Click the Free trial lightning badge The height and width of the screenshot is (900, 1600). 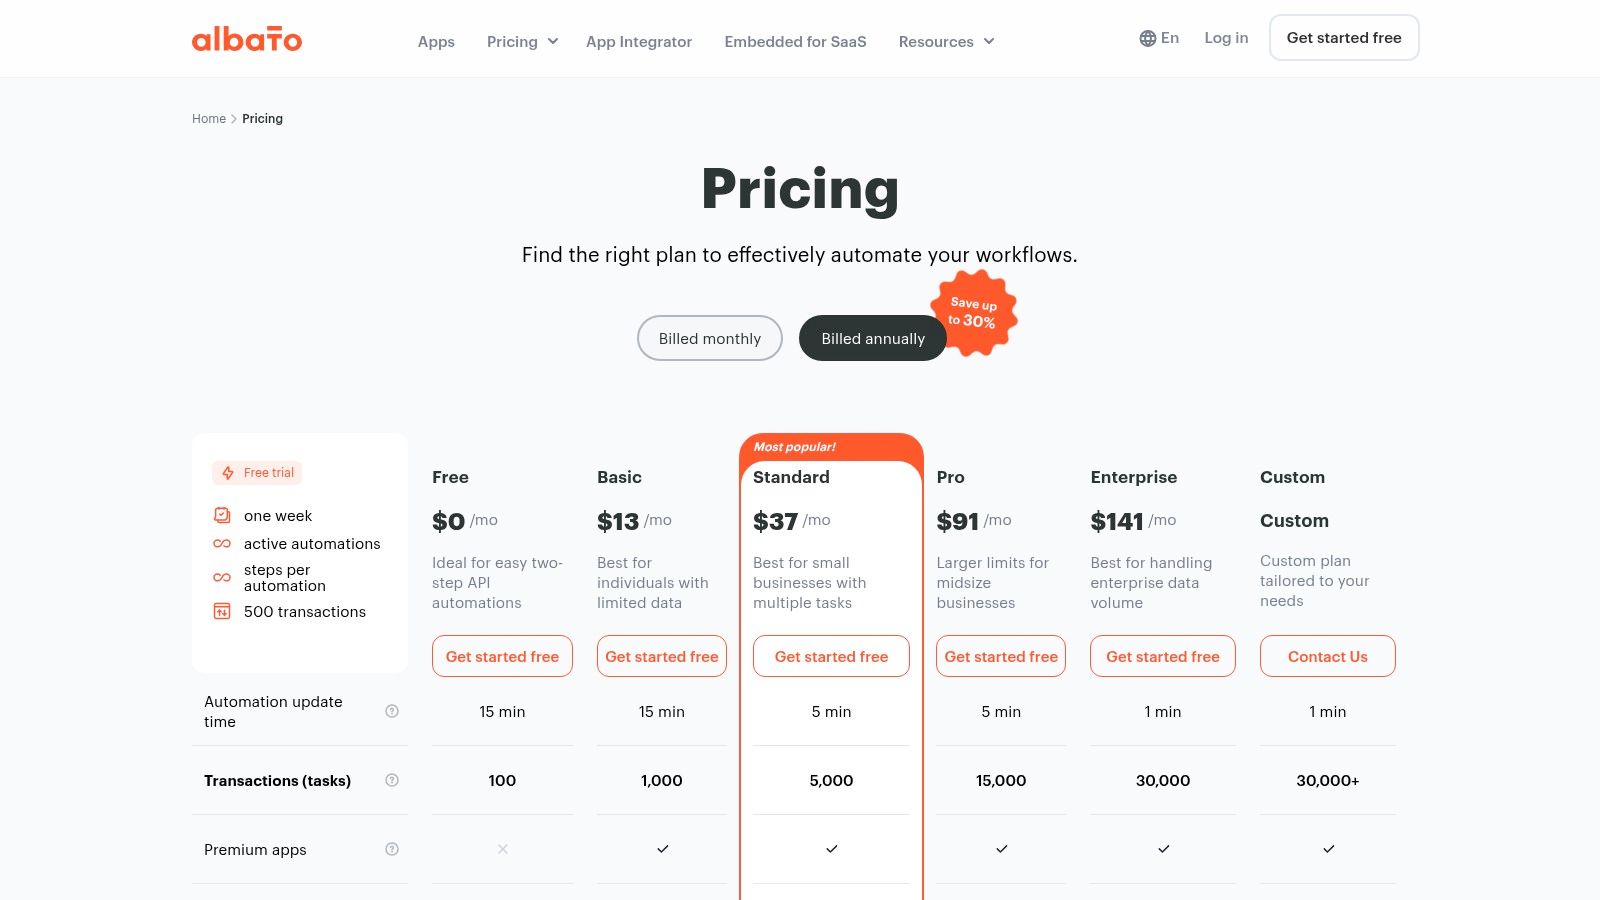[257, 473]
